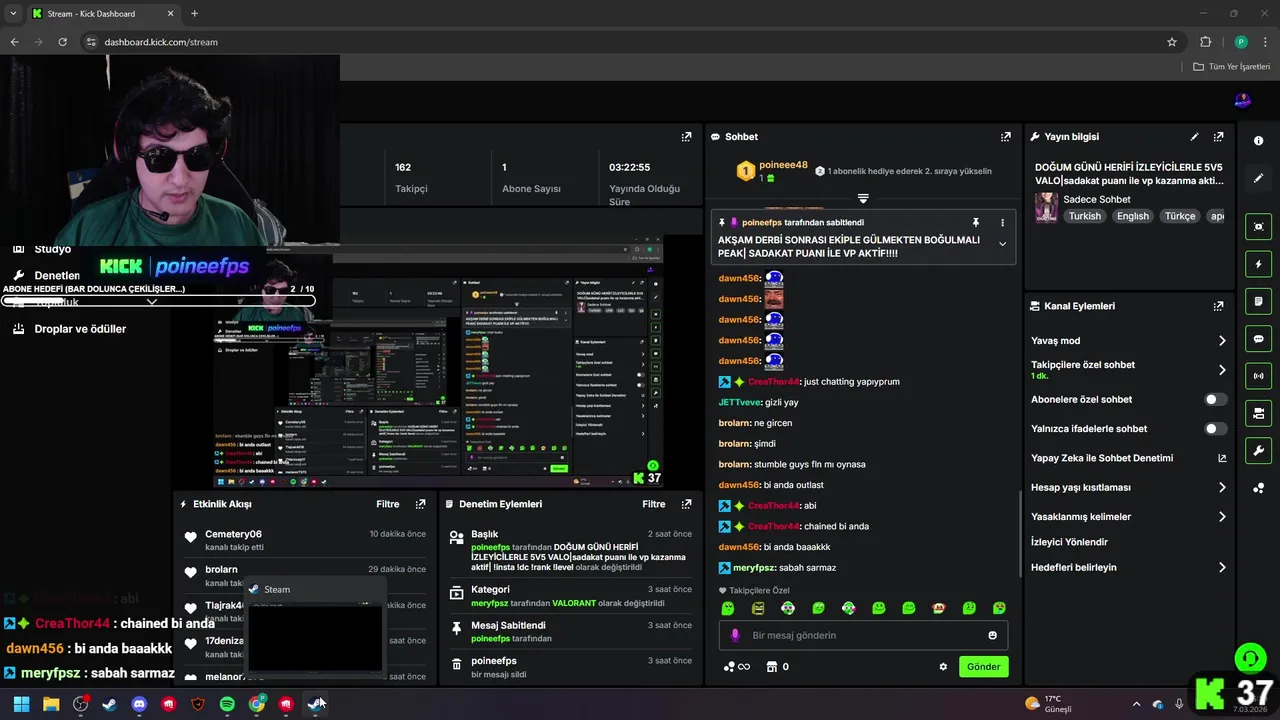Click channel points icon in right sidebar
Viewport: 1280px width, 720px height.
coord(1258,488)
